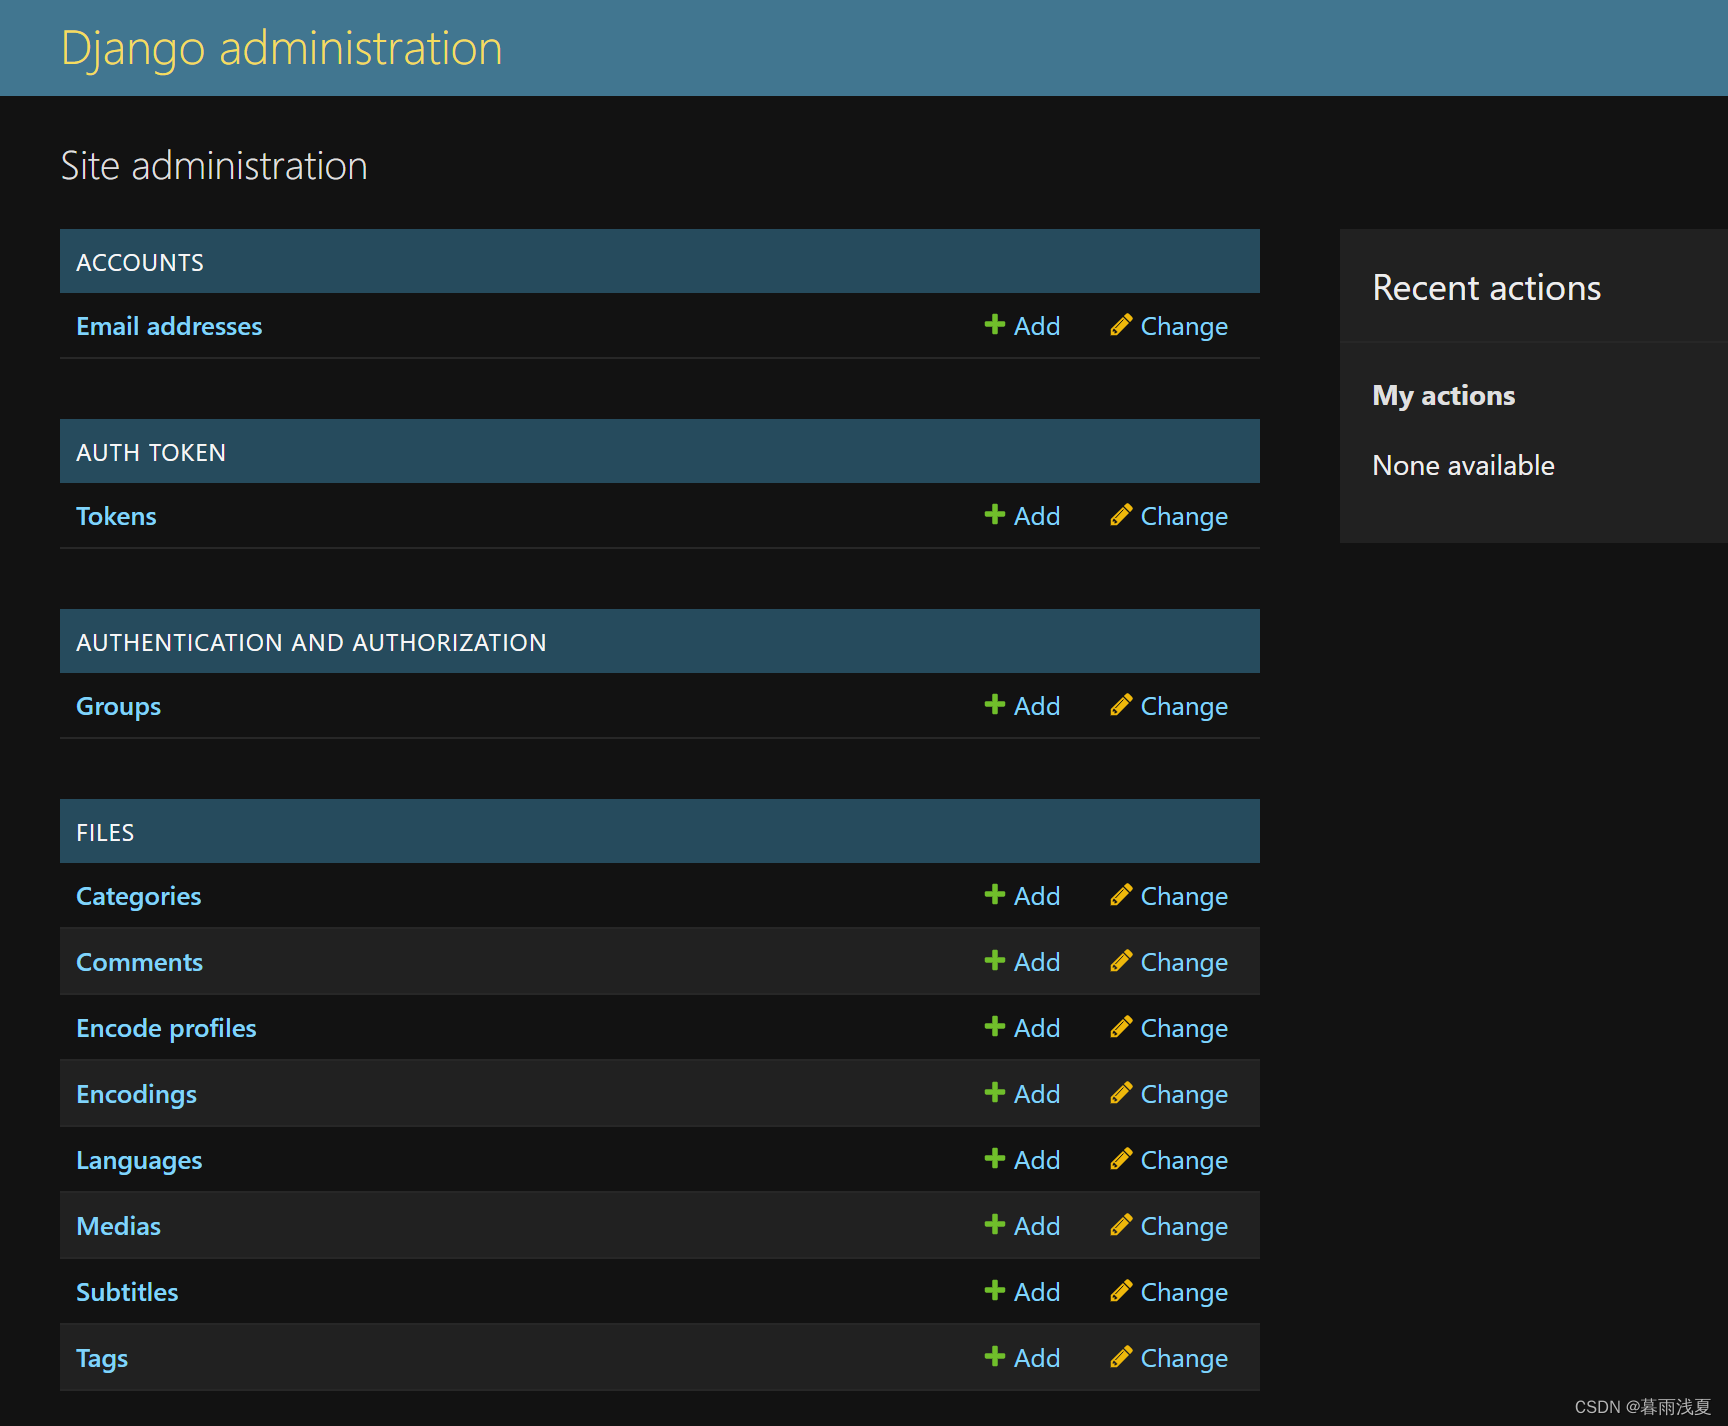
Task: Open the Tokens model list
Action: (x=116, y=516)
